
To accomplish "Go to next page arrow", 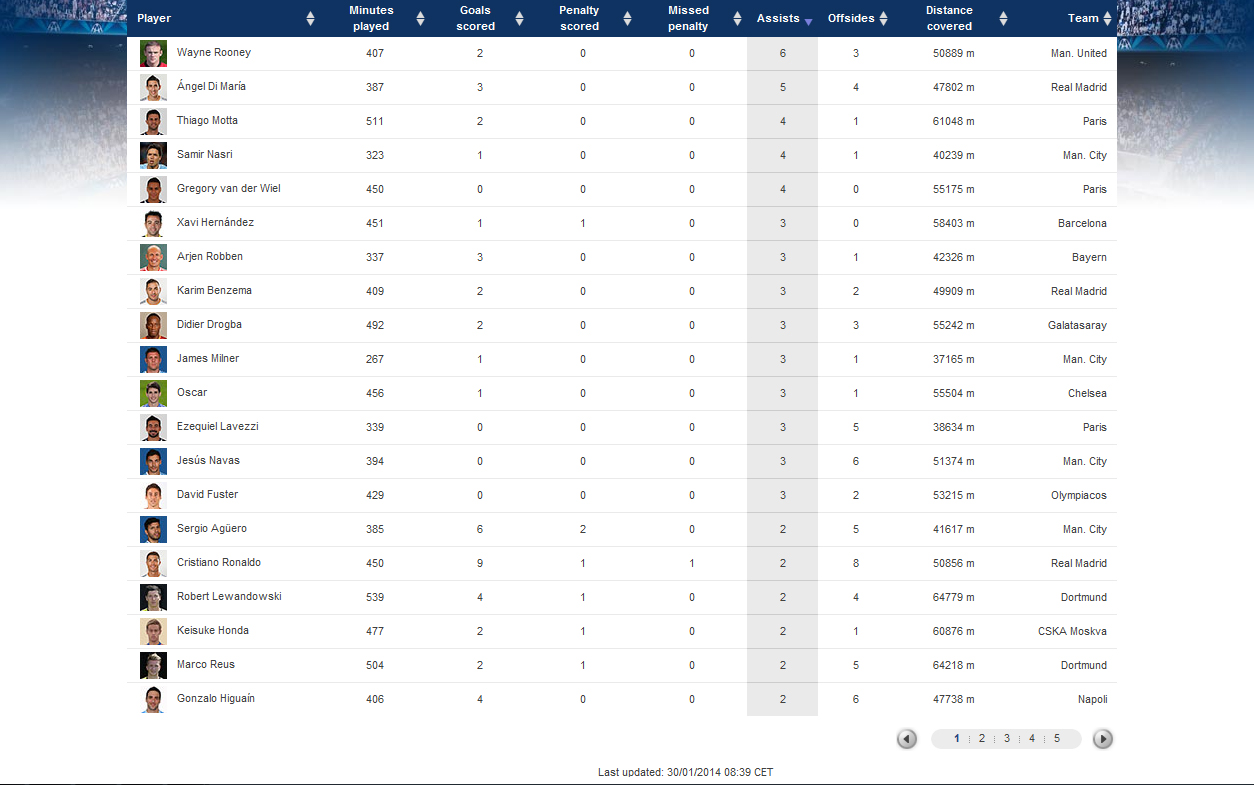I will (x=1103, y=739).
